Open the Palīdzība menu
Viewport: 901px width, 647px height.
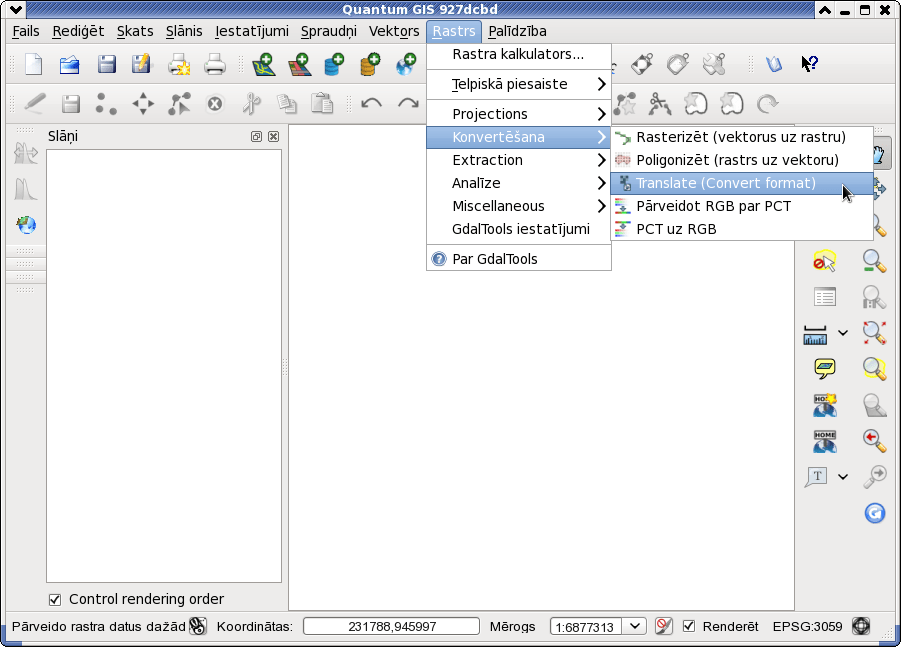pyautogui.click(x=517, y=31)
